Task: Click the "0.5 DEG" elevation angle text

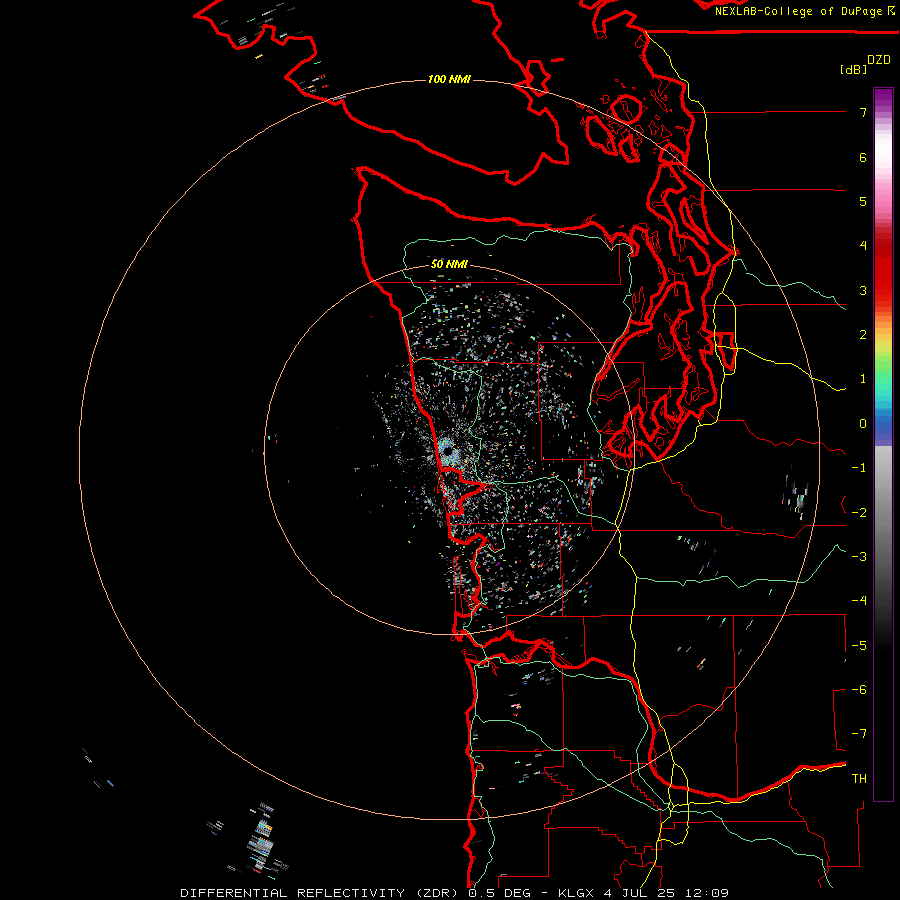Action: (499, 893)
